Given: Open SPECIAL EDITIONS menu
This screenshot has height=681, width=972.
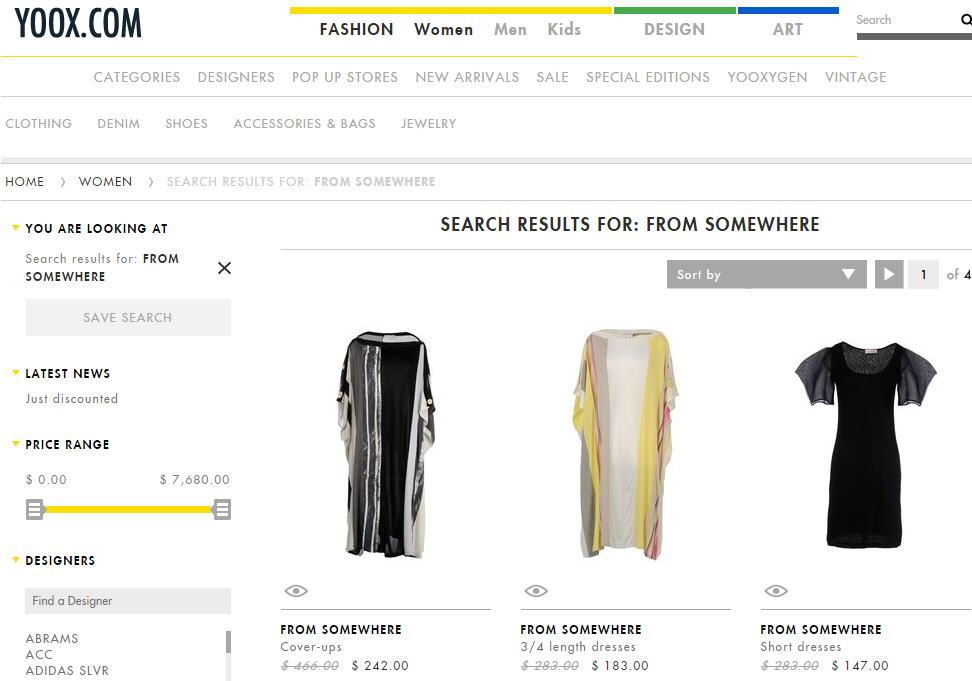Looking at the screenshot, I should tap(648, 77).
